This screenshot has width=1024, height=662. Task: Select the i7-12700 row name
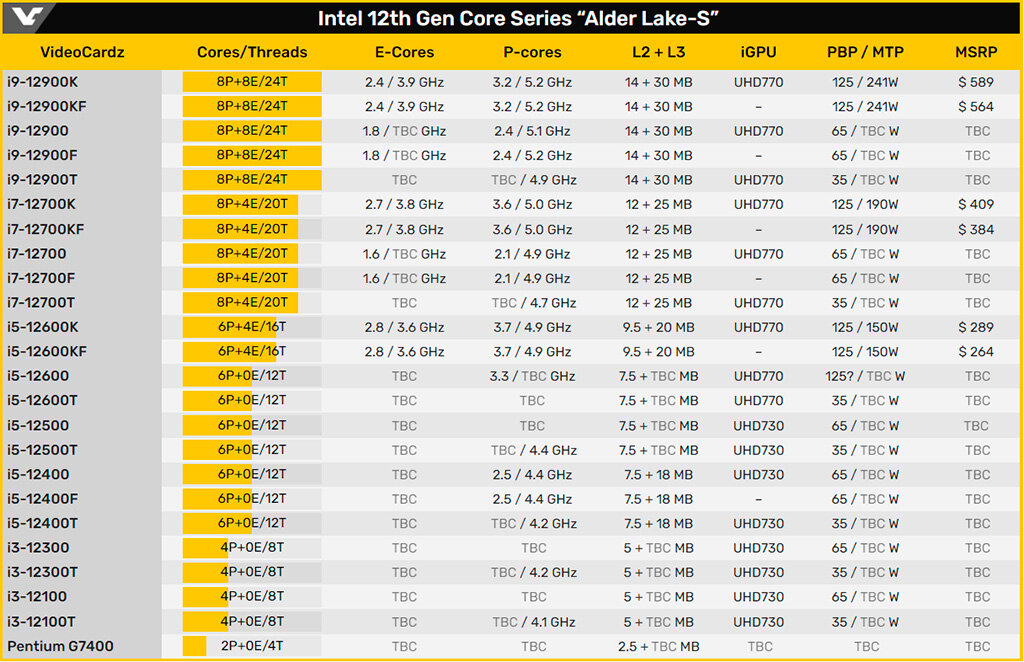click(37, 254)
